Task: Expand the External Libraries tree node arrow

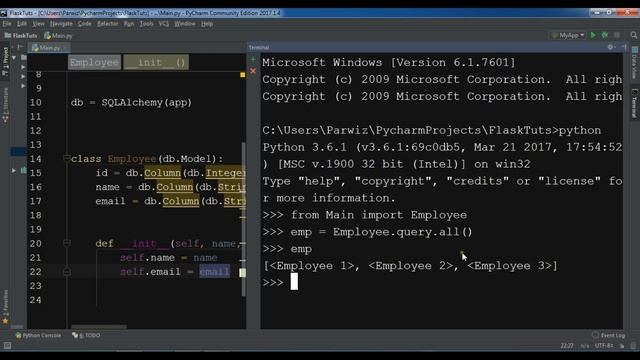Action: click(x=14, y=170)
